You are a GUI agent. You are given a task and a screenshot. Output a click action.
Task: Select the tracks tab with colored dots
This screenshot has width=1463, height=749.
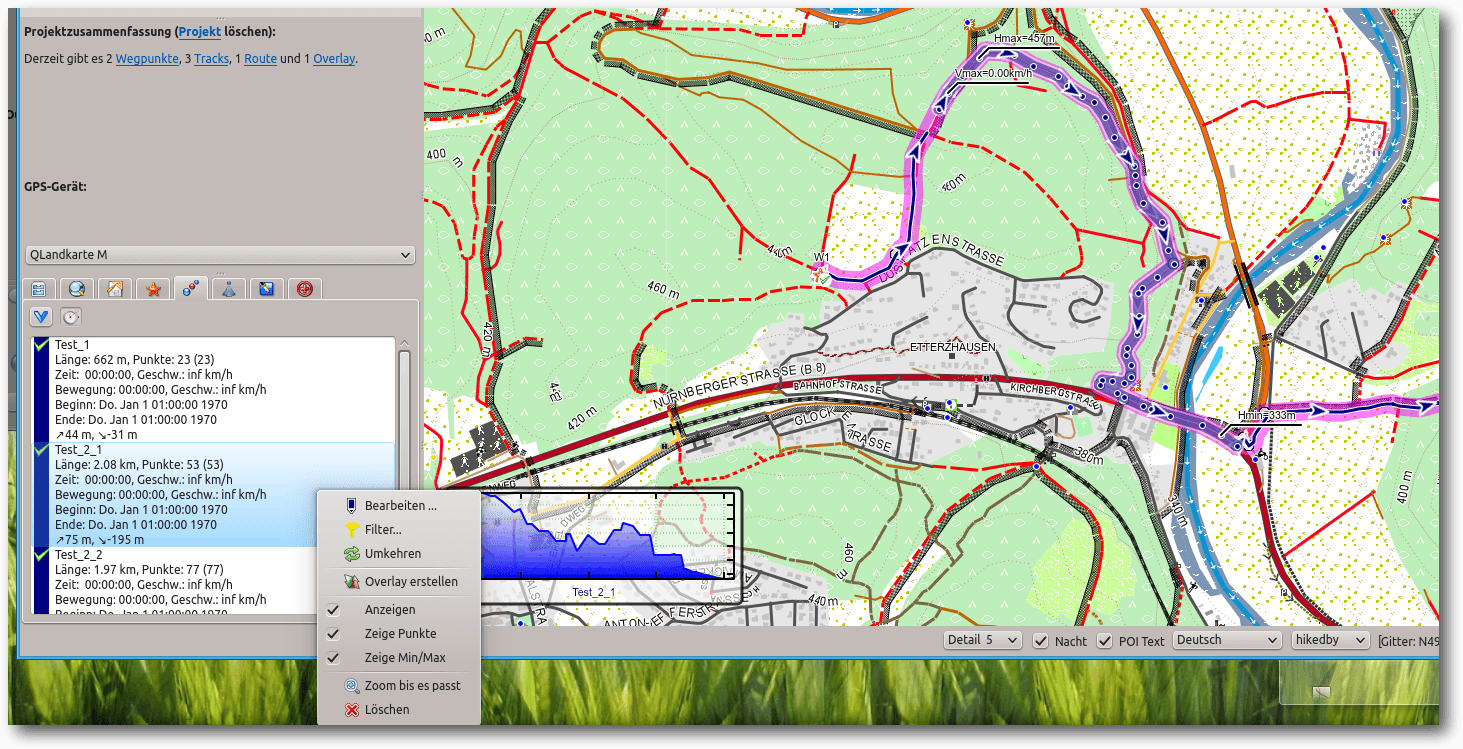191,289
